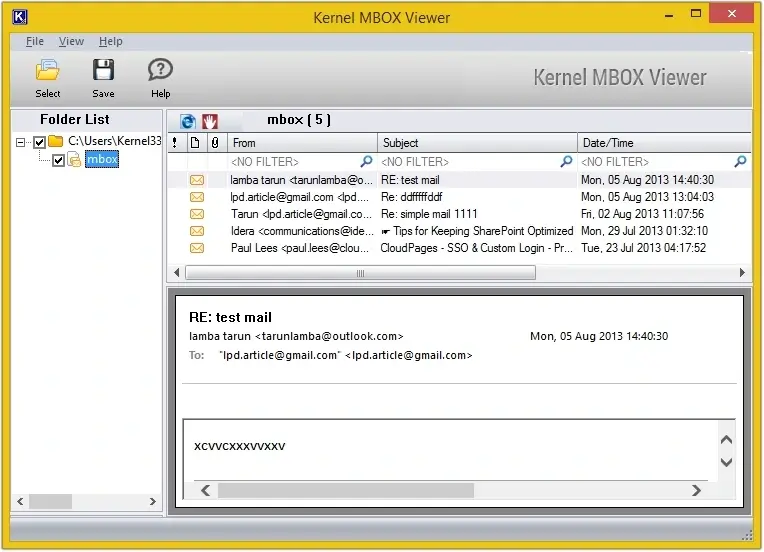Select the mbox item in Folder List
Image resolution: width=764 pixels, height=552 pixels.
pyautogui.click(x=102, y=159)
